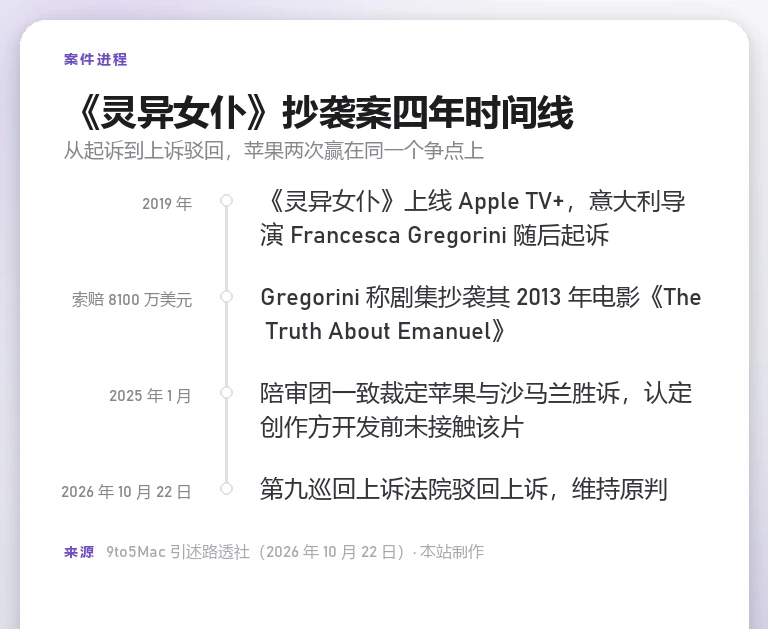Screen dimensions: 768x629
Task: Click the 2019 年 timeline marker dot
Action: [226, 200]
